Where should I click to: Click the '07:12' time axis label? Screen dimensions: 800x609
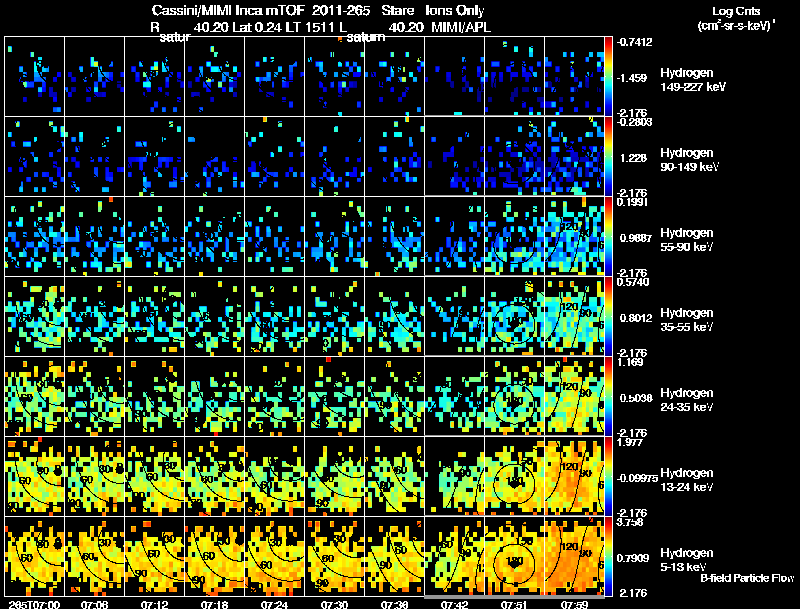[155, 604]
